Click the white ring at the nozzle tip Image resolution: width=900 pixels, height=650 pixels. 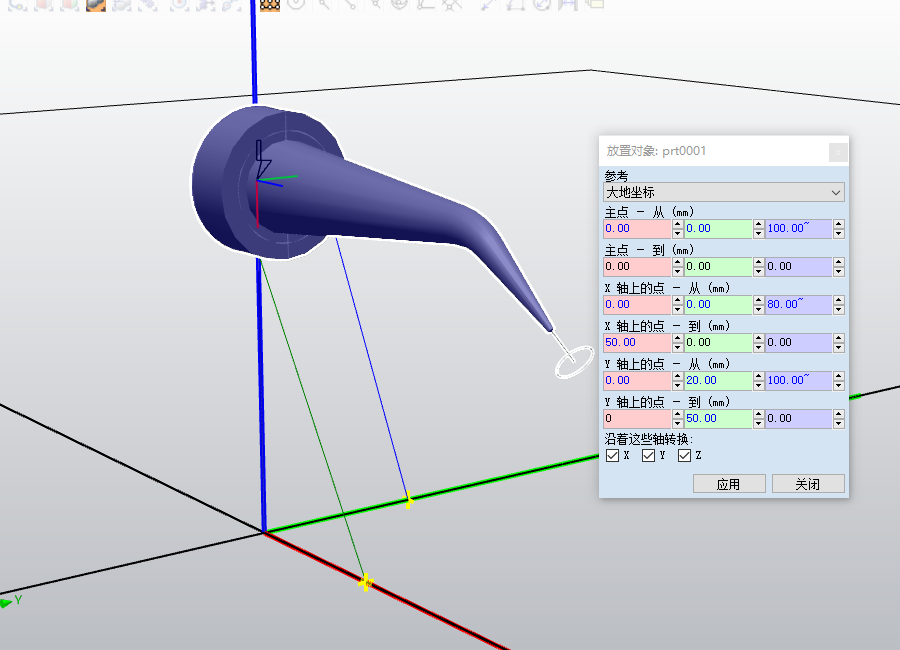pyautogui.click(x=575, y=362)
